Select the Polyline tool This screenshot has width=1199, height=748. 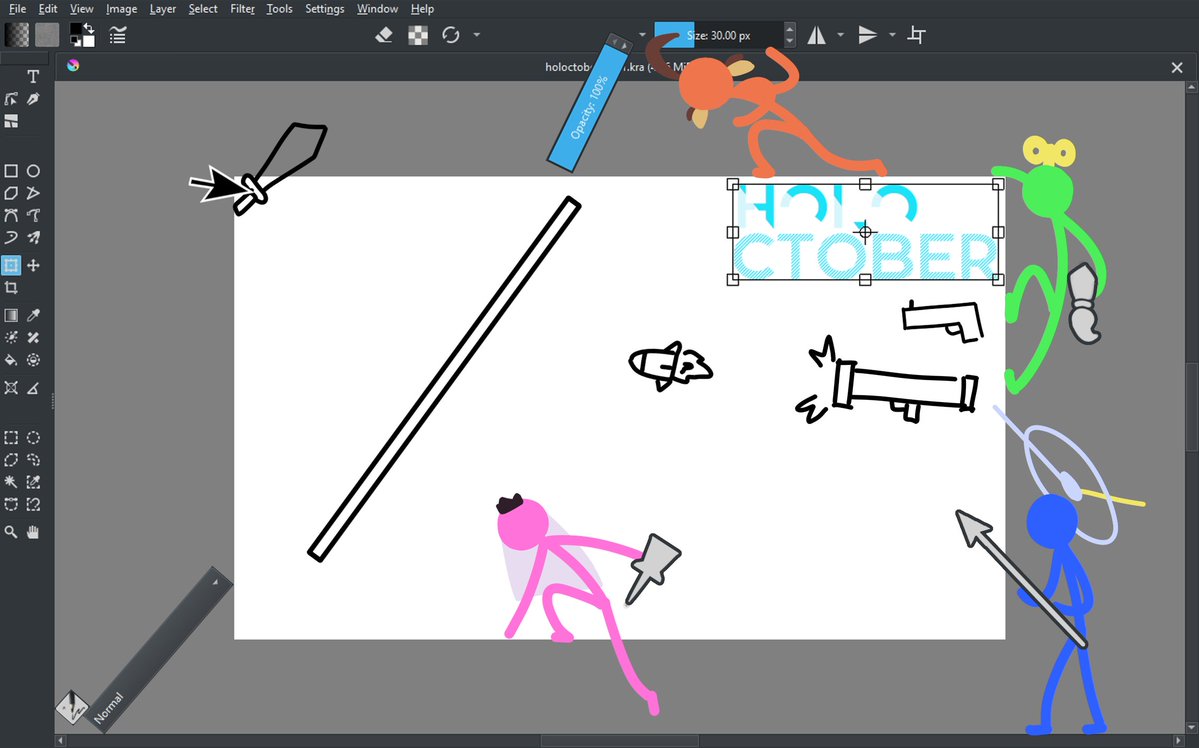33,193
